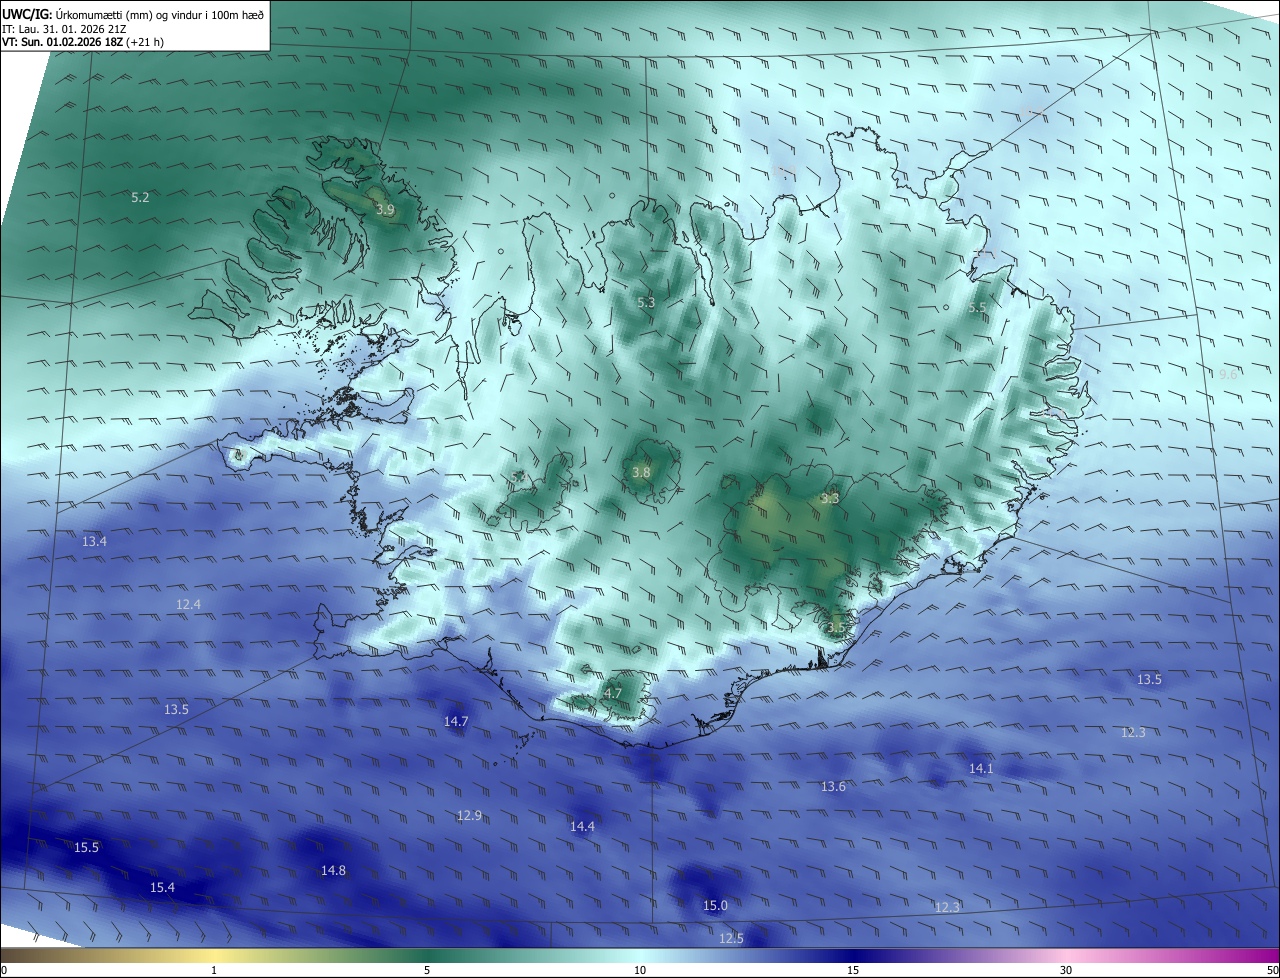Pick the 14.8 value label
This screenshot has width=1280, height=978.
pos(333,870)
